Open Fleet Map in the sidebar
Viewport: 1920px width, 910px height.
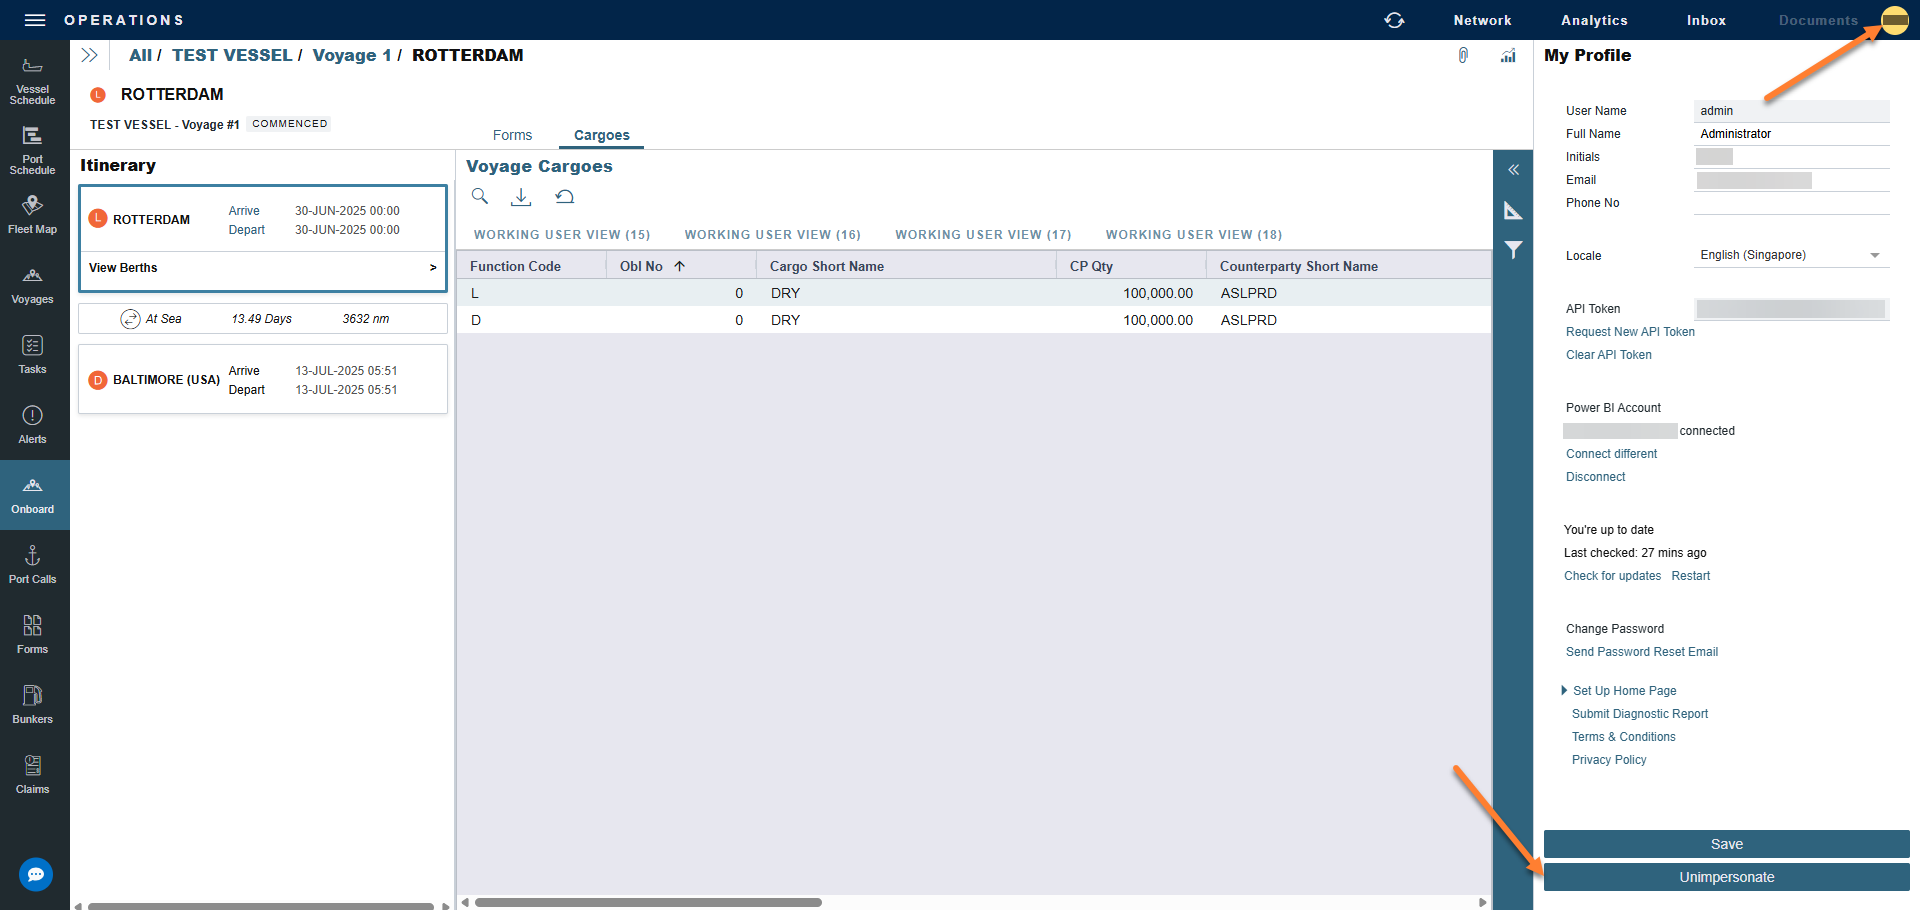[32, 215]
